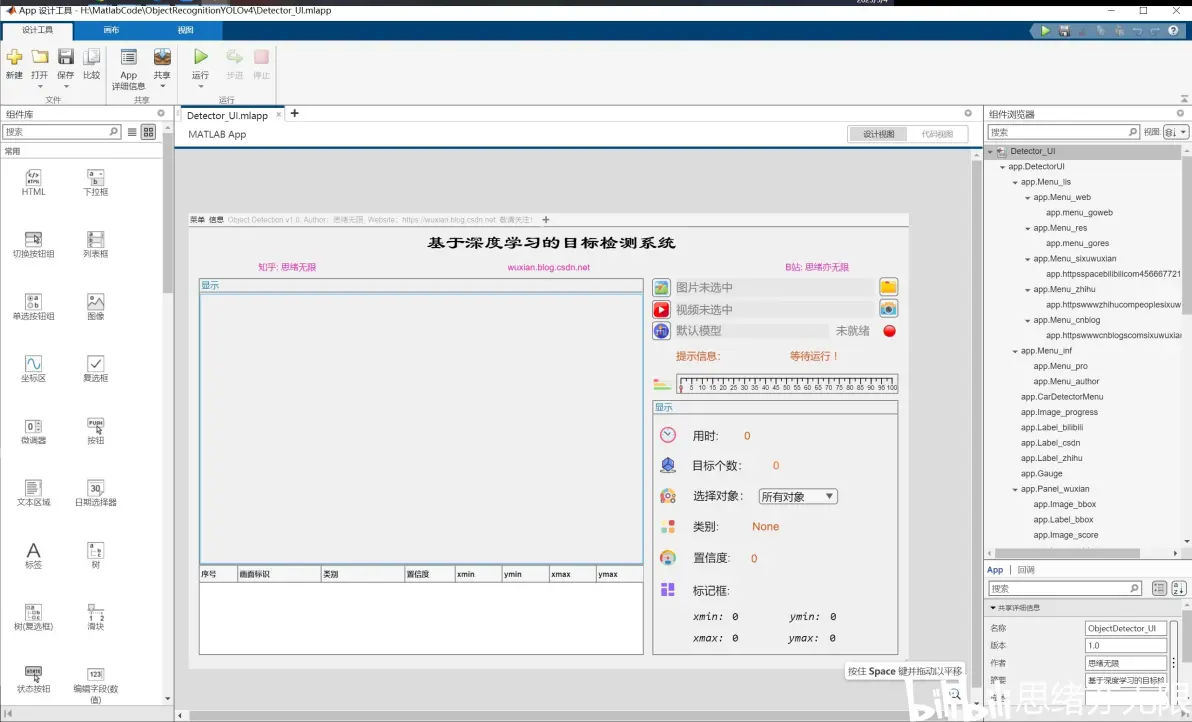The image size is (1192, 722).
Task: Switch to 代码视图 (Code View)
Action: point(937,134)
